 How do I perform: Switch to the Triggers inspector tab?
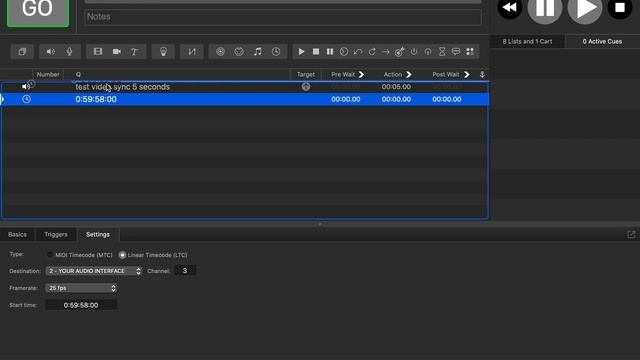(x=56, y=234)
